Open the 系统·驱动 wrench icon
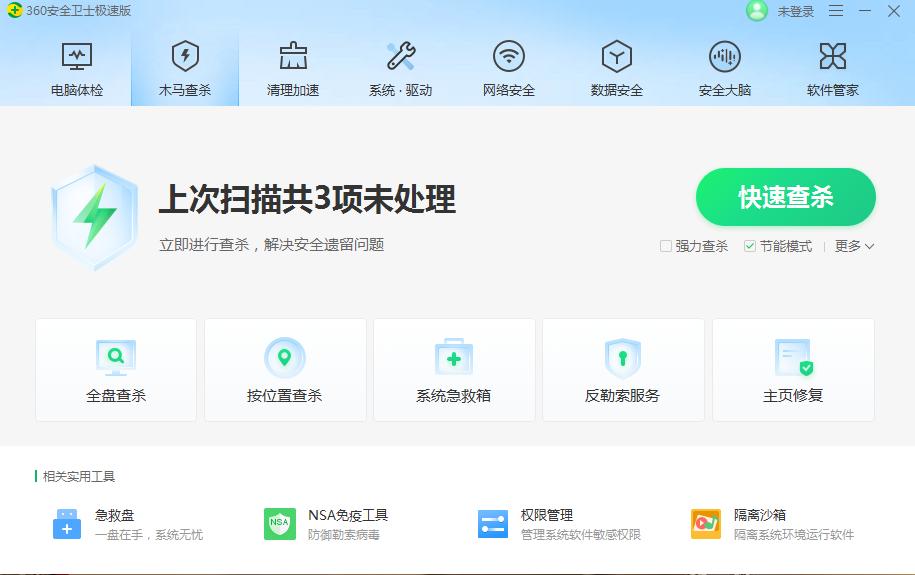The image size is (915, 575). 401,56
